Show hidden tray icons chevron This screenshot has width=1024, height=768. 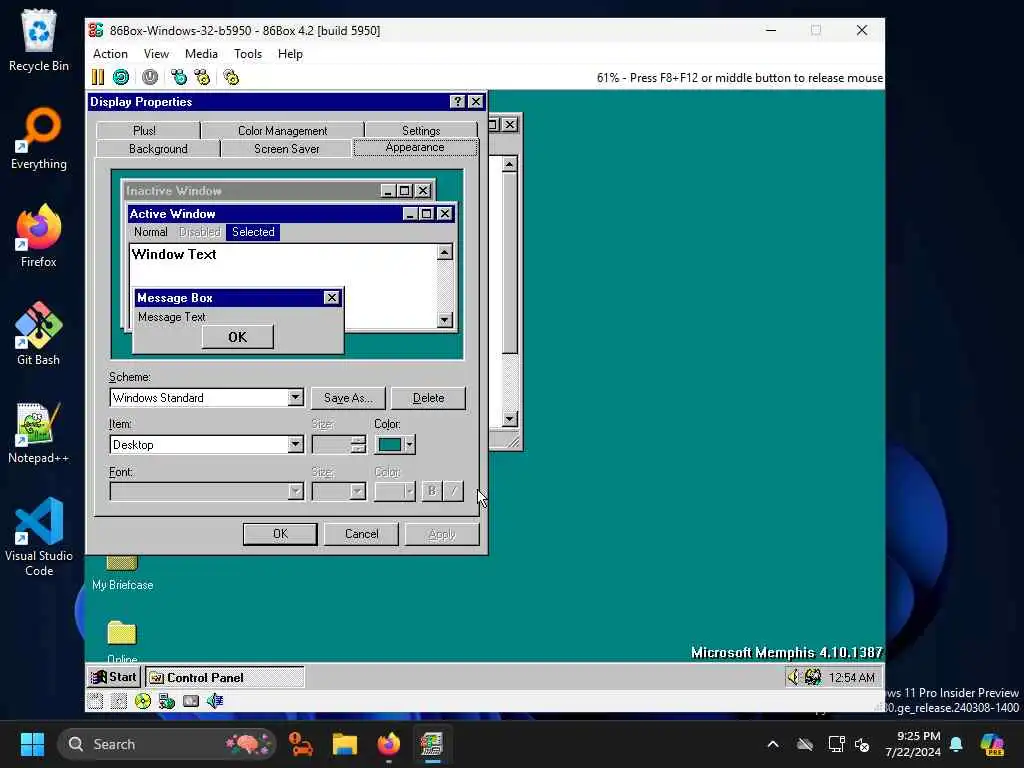tap(773, 744)
